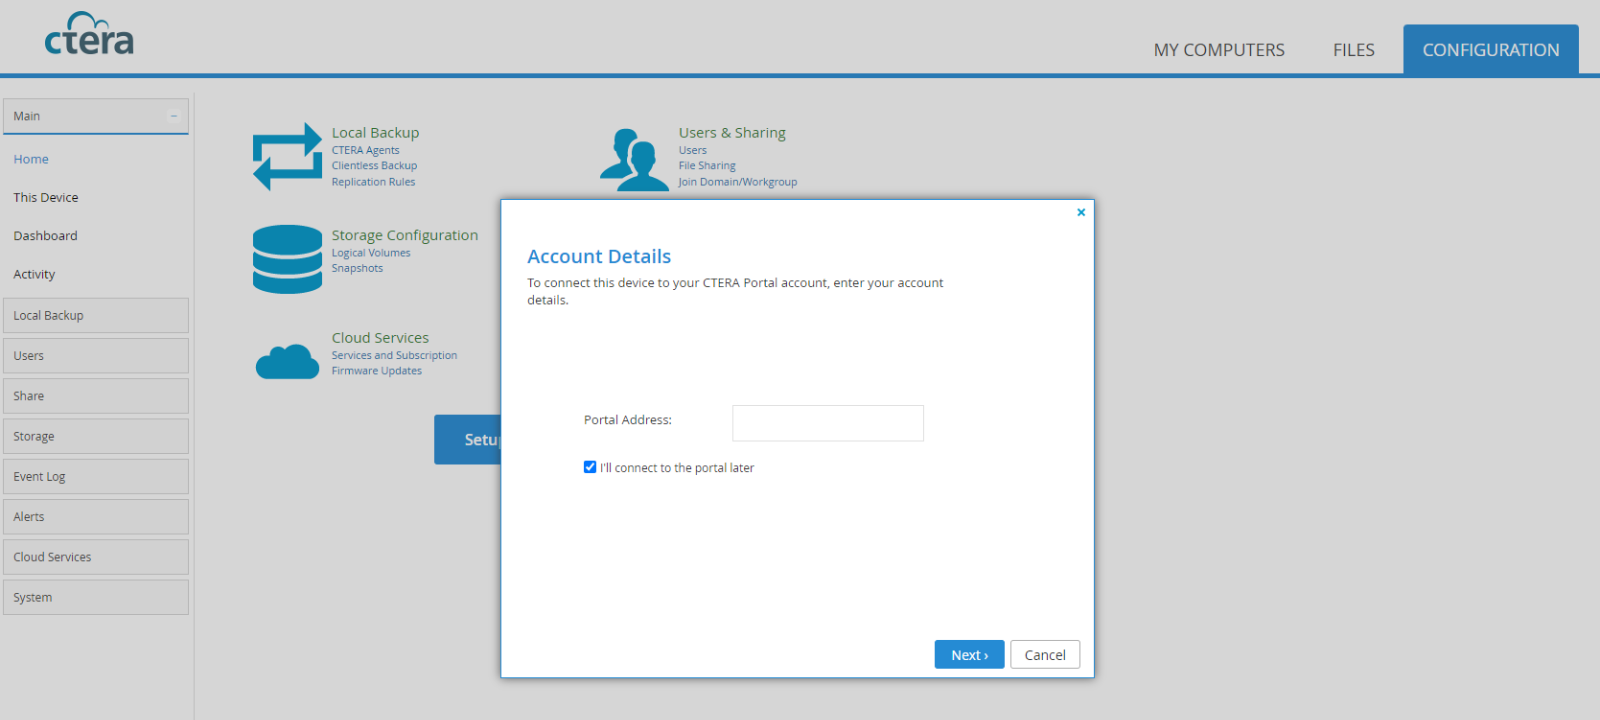Open the MY COMPUTERS tab
Image resolution: width=1600 pixels, height=720 pixels.
click(x=1219, y=50)
